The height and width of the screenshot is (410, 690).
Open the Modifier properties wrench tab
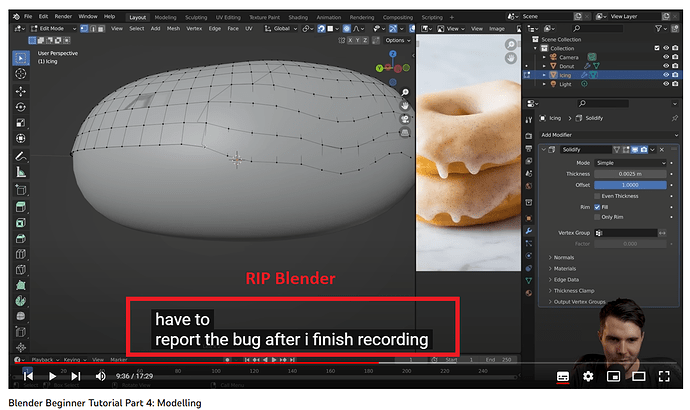point(529,231)
